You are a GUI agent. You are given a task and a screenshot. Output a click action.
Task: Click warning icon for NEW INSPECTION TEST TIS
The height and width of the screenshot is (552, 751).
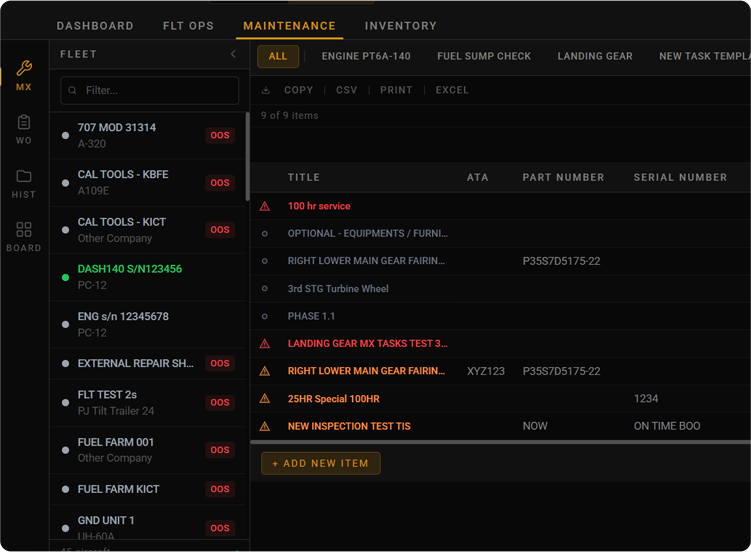(265, 426)
